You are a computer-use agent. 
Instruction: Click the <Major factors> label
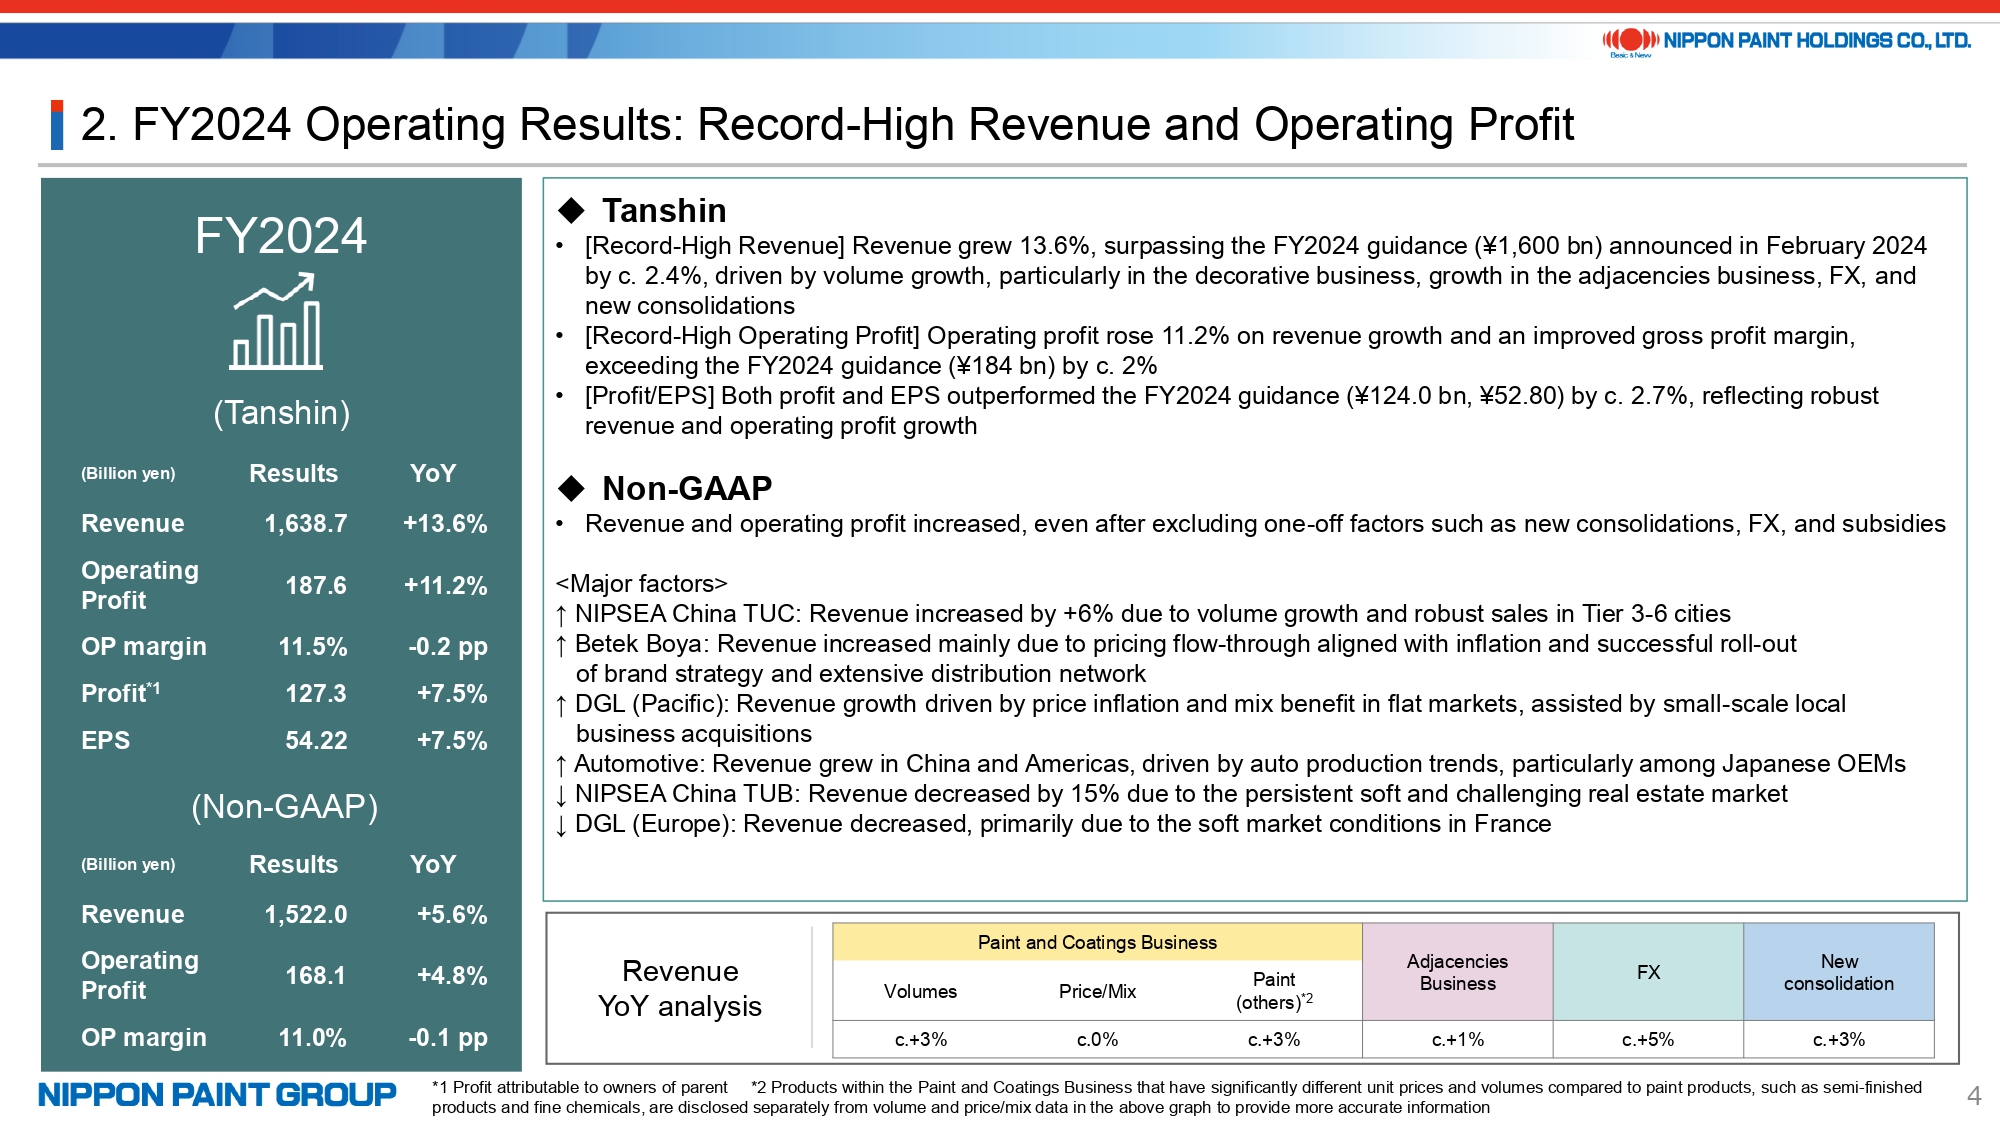tap(642, 583)
